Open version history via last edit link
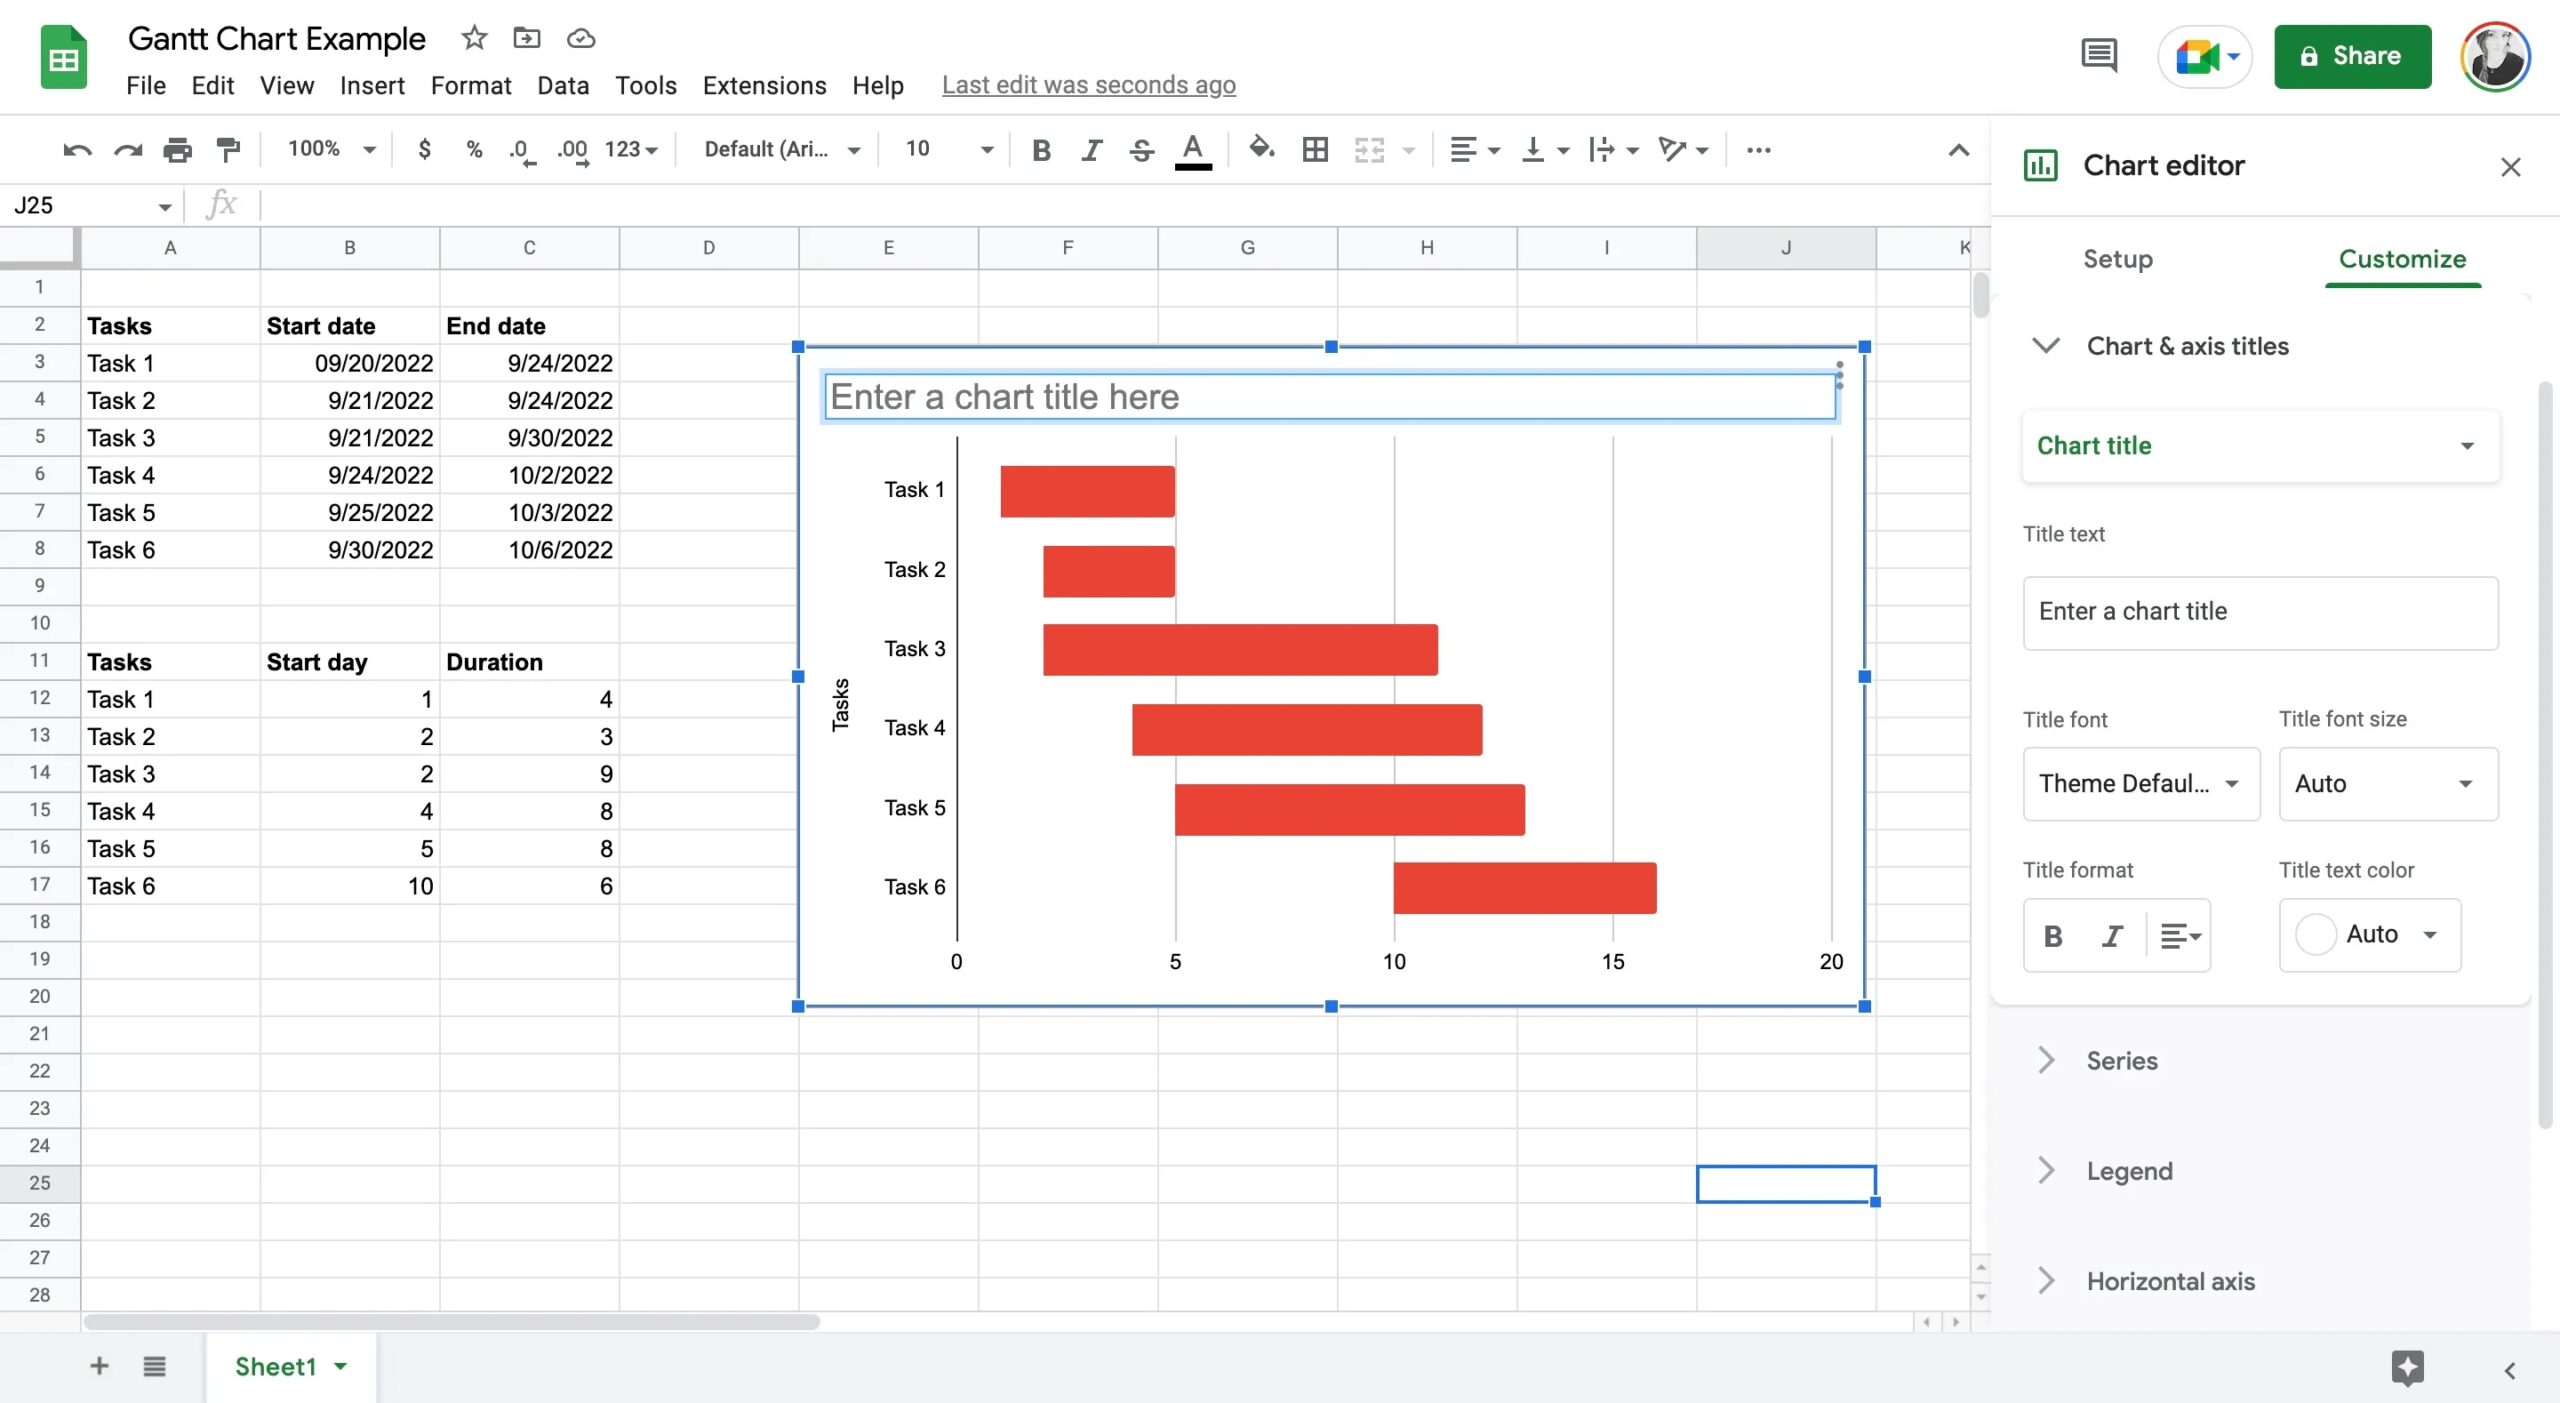Viewport: 2560px width, 1403px height. click(1089, 85)
